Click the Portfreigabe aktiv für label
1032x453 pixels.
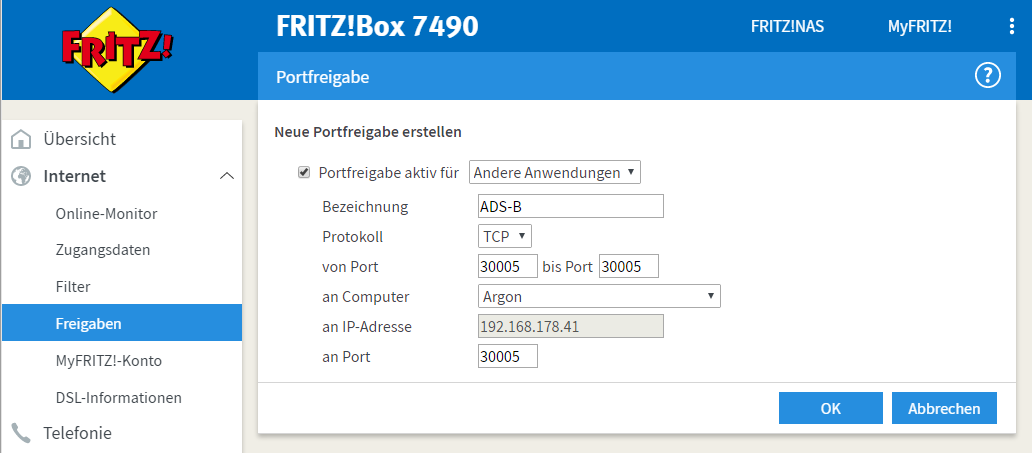coord(388,173)
